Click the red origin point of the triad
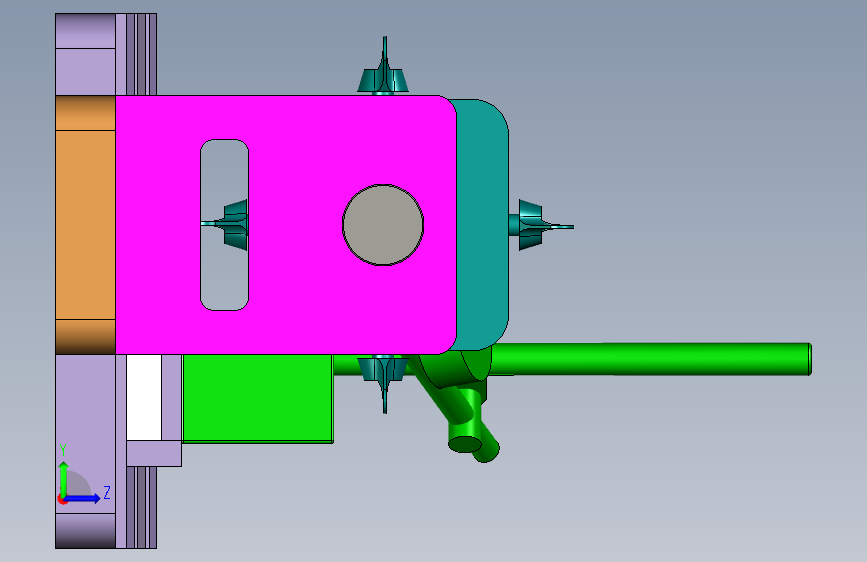This screenshot has width=867, height=562. coord(62,500)
